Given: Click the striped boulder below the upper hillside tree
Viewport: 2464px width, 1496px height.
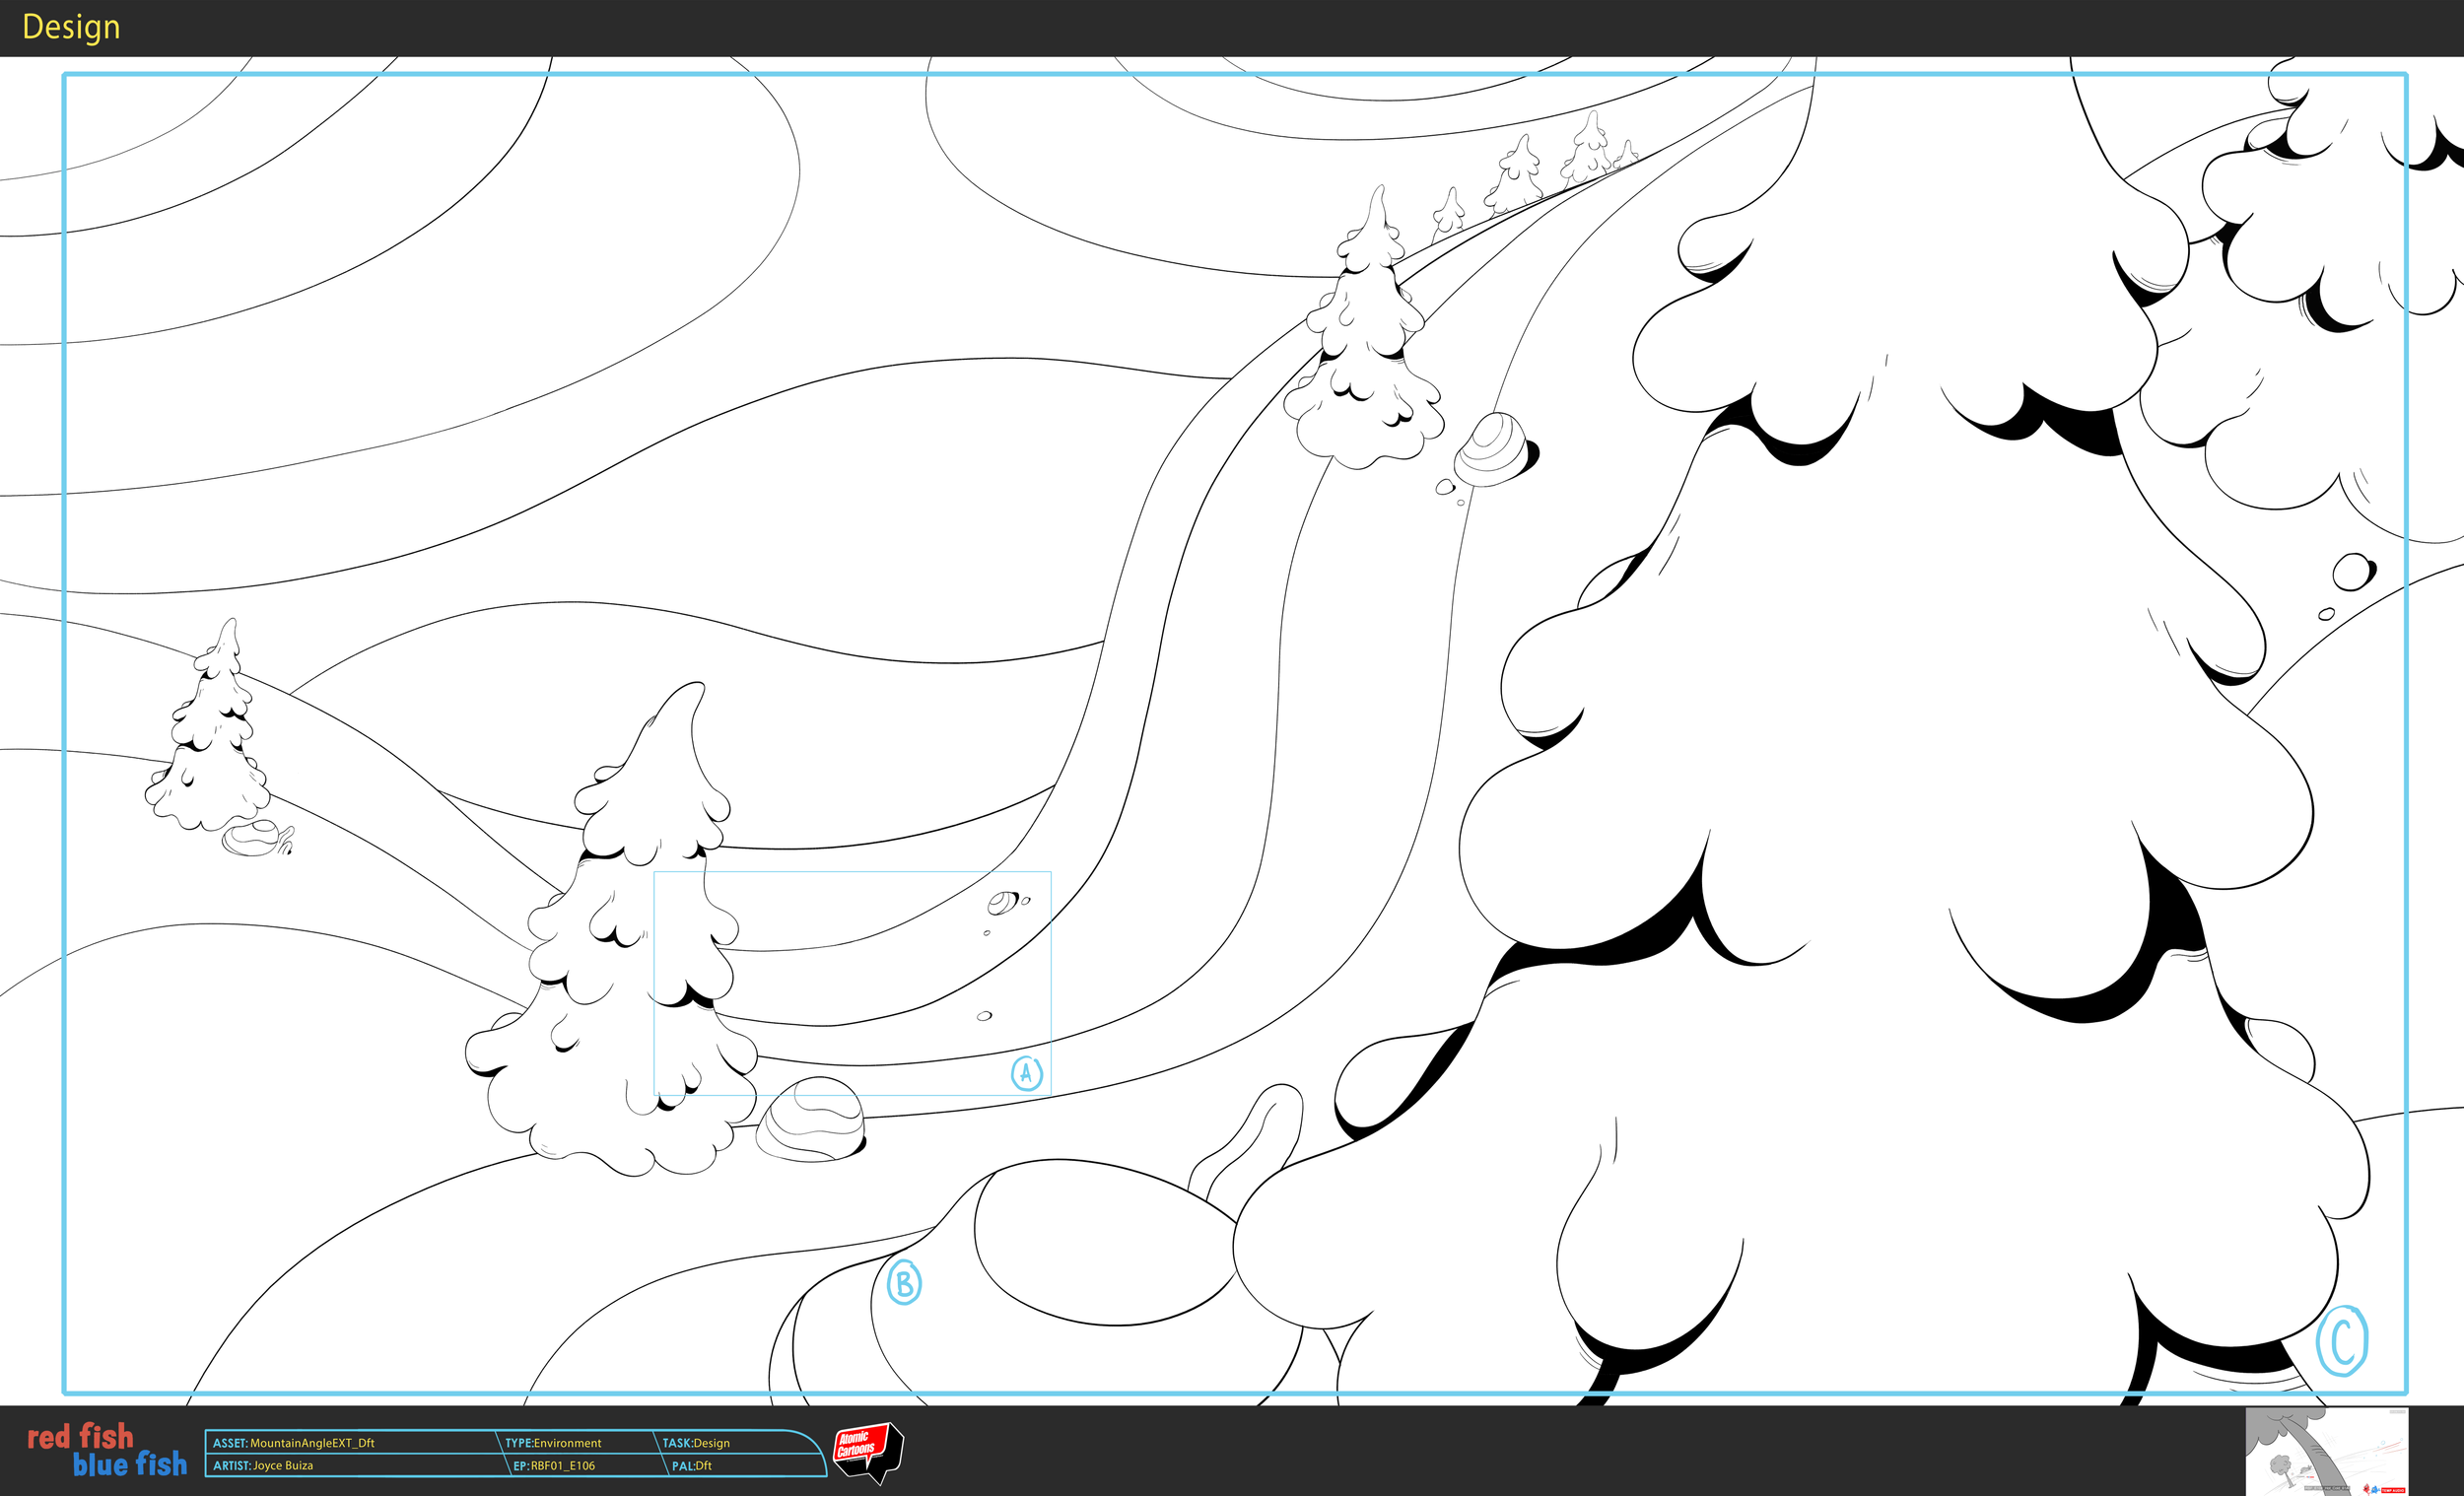Looking at the screenshot, I should coord(1492,450).
